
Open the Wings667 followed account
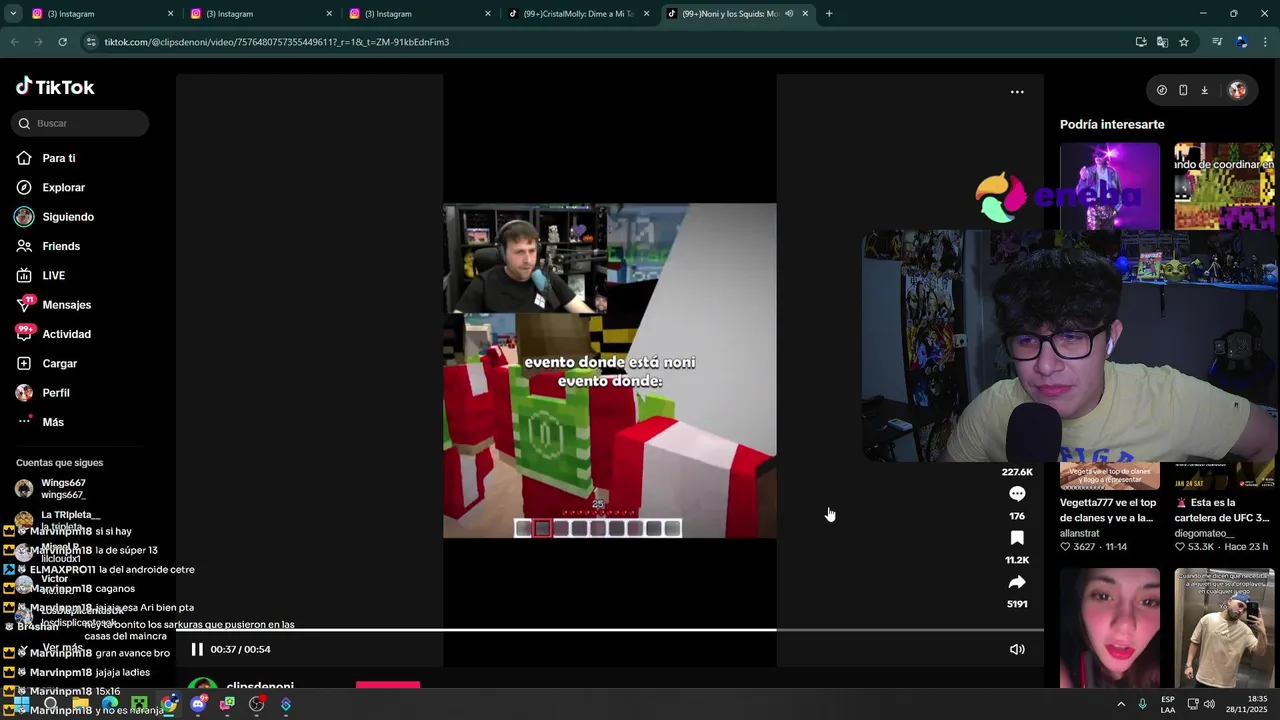tap(62, 488)
